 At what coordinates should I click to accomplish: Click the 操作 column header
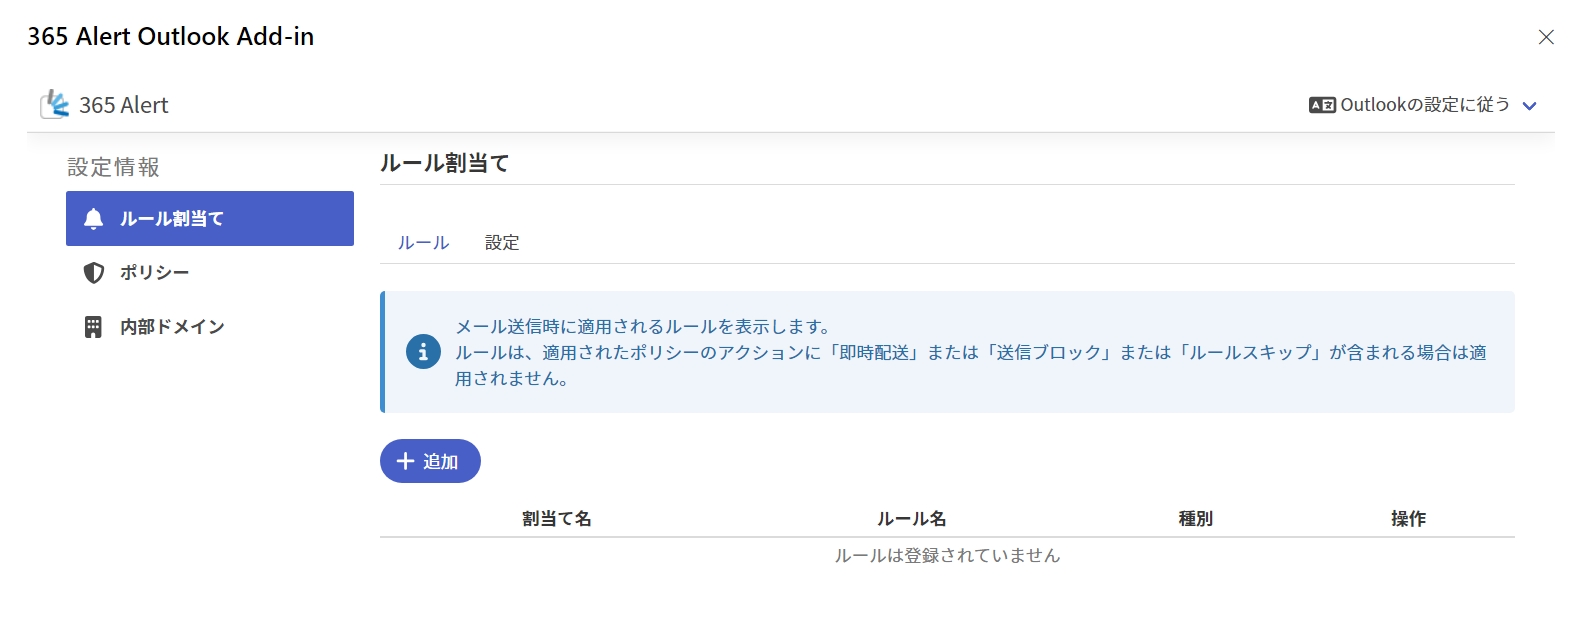pos(1408,519)
